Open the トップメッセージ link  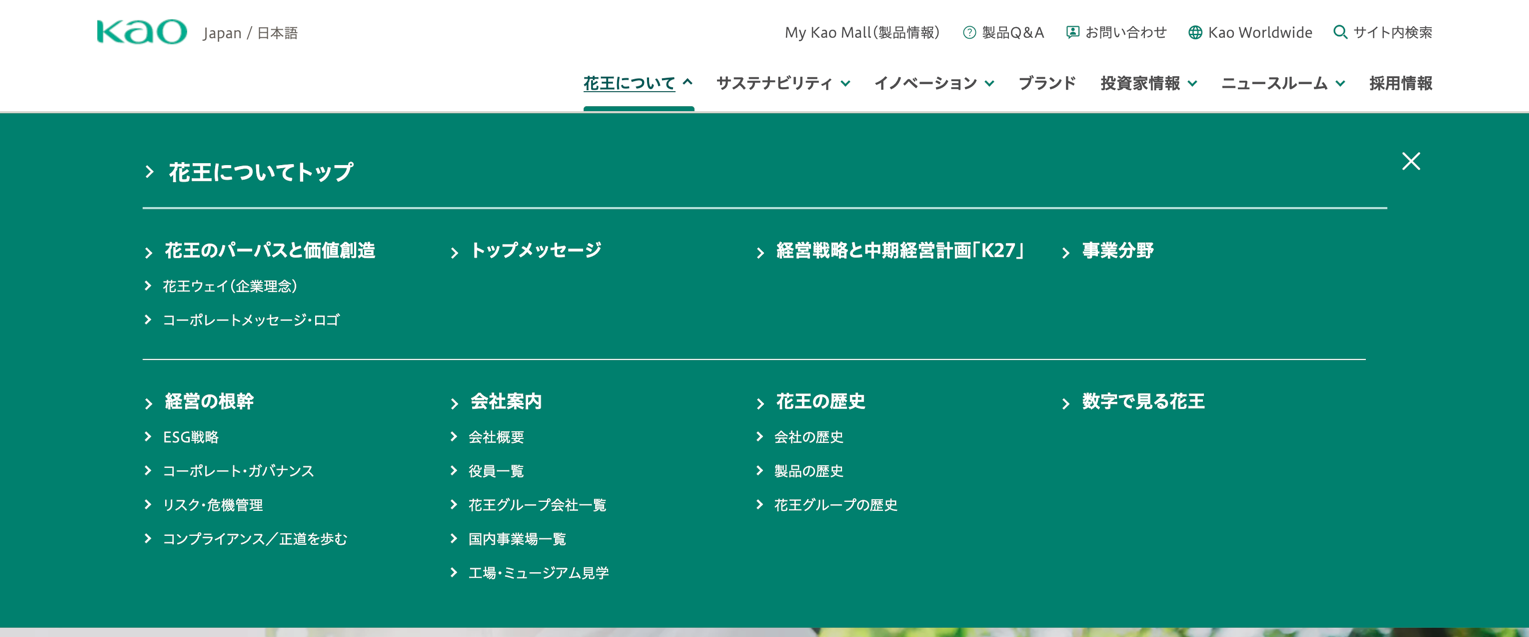click(x=535, y=251)
